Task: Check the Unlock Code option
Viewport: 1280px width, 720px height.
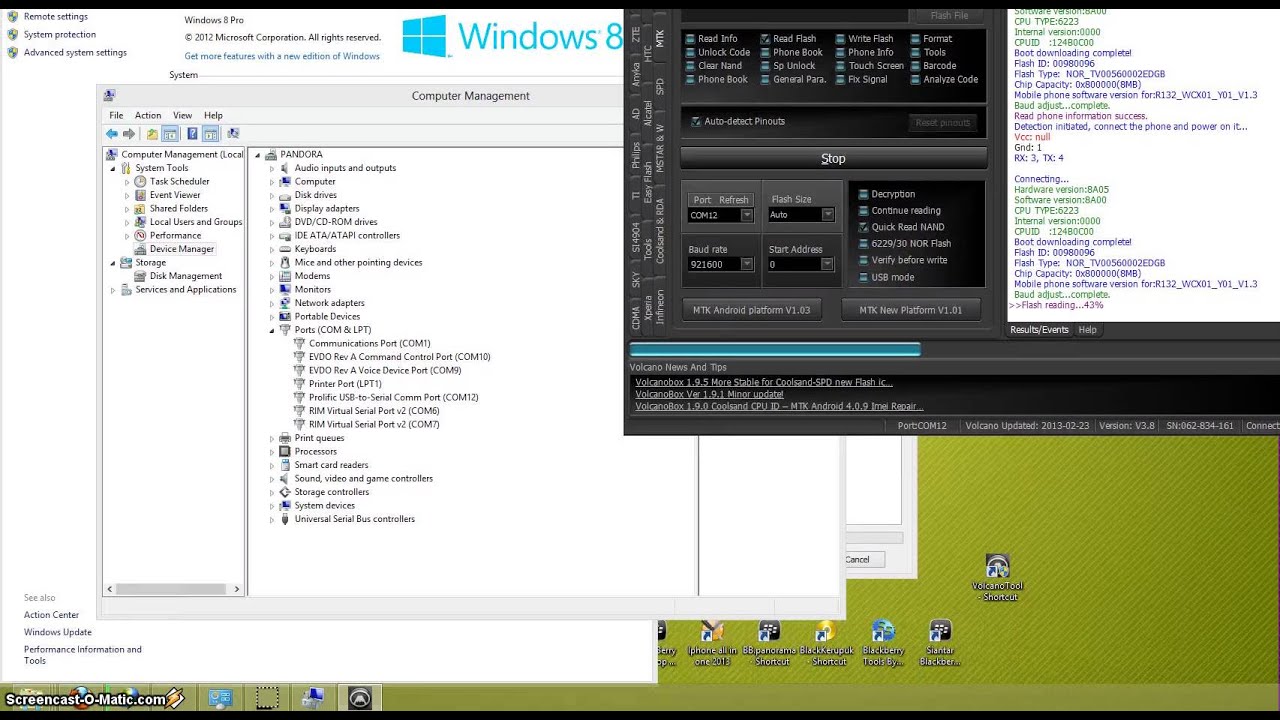Action: click(x=690, y=52)
